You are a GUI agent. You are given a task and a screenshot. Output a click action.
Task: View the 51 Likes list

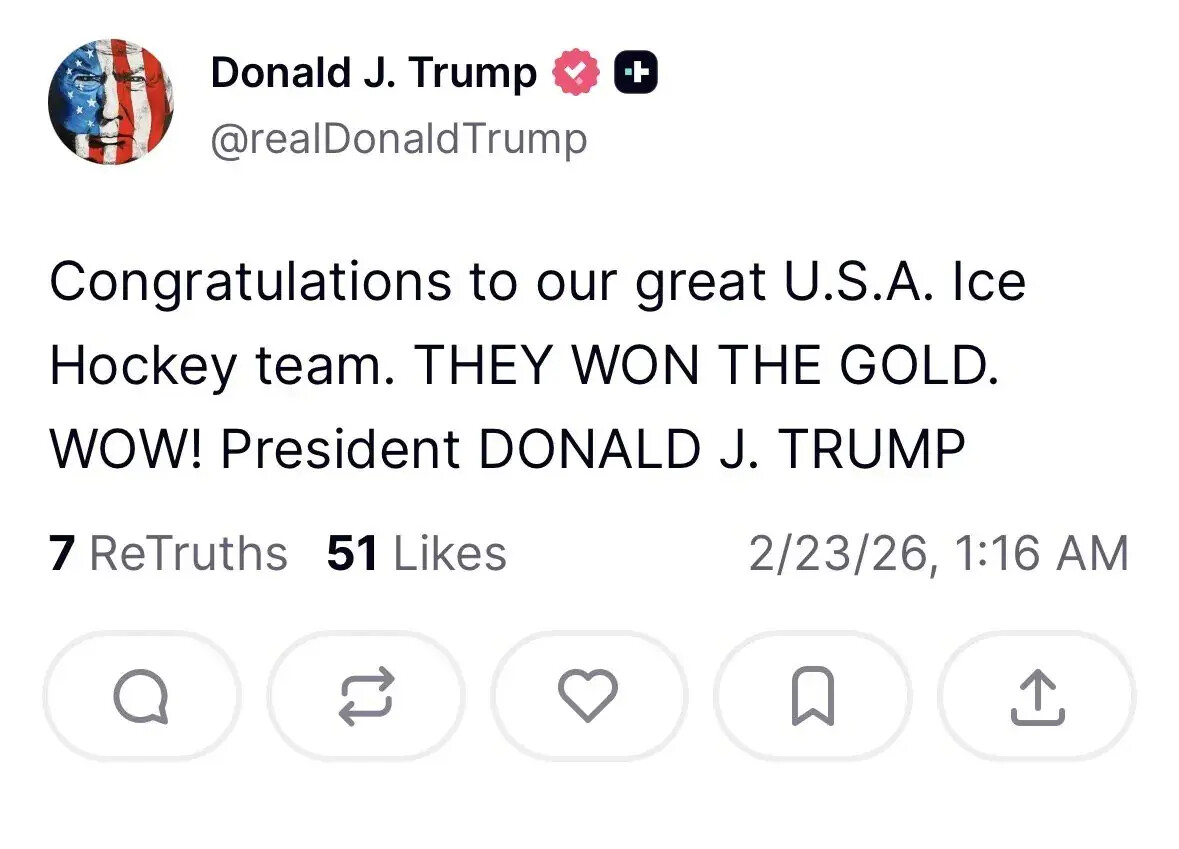pyautogui.click(x=416, y=554)
